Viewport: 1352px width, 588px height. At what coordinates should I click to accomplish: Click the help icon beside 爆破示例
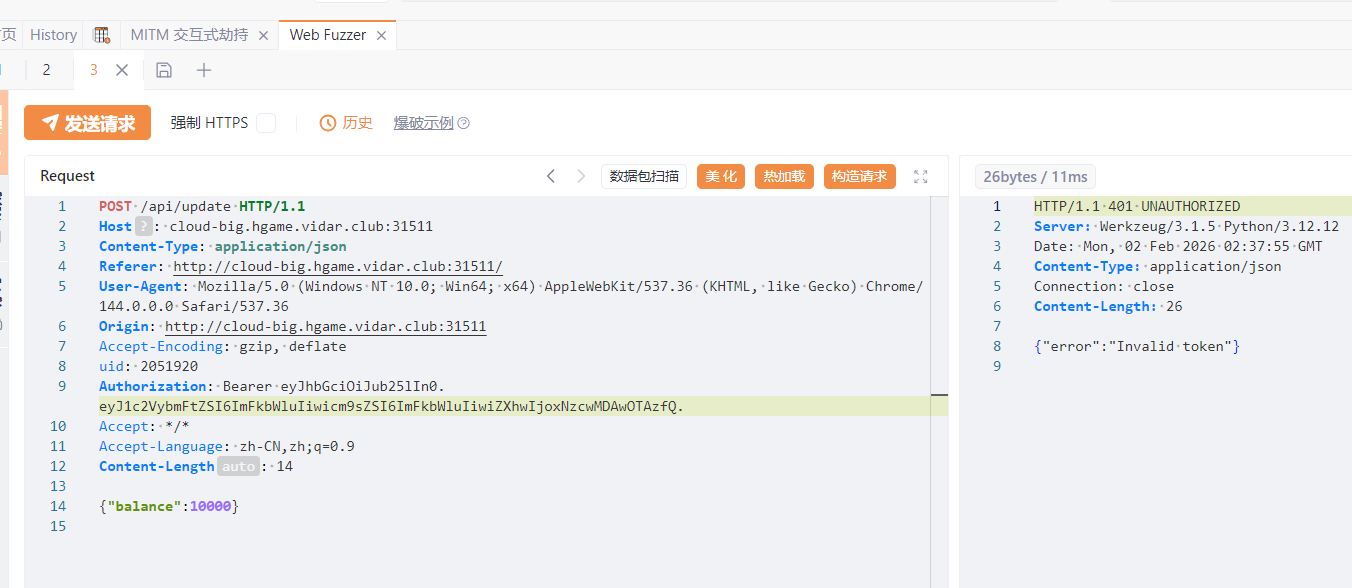(x=463, y=123)
